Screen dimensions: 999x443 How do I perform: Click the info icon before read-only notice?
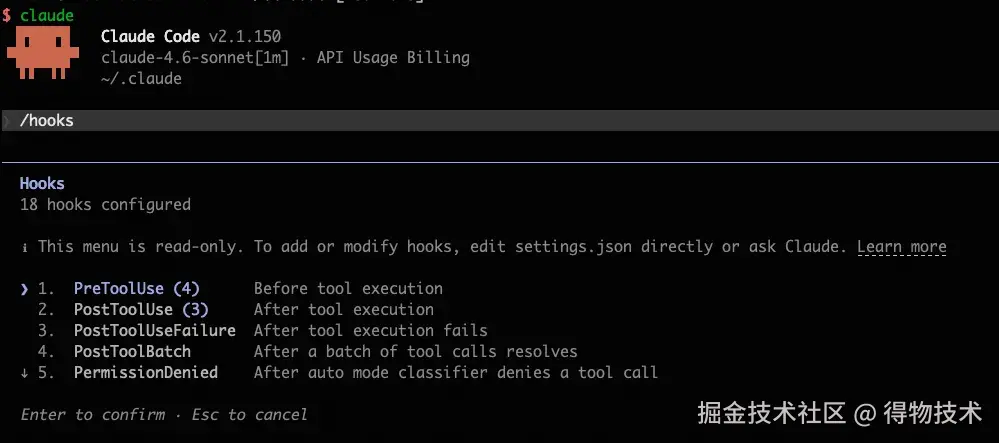coord(24,247)
